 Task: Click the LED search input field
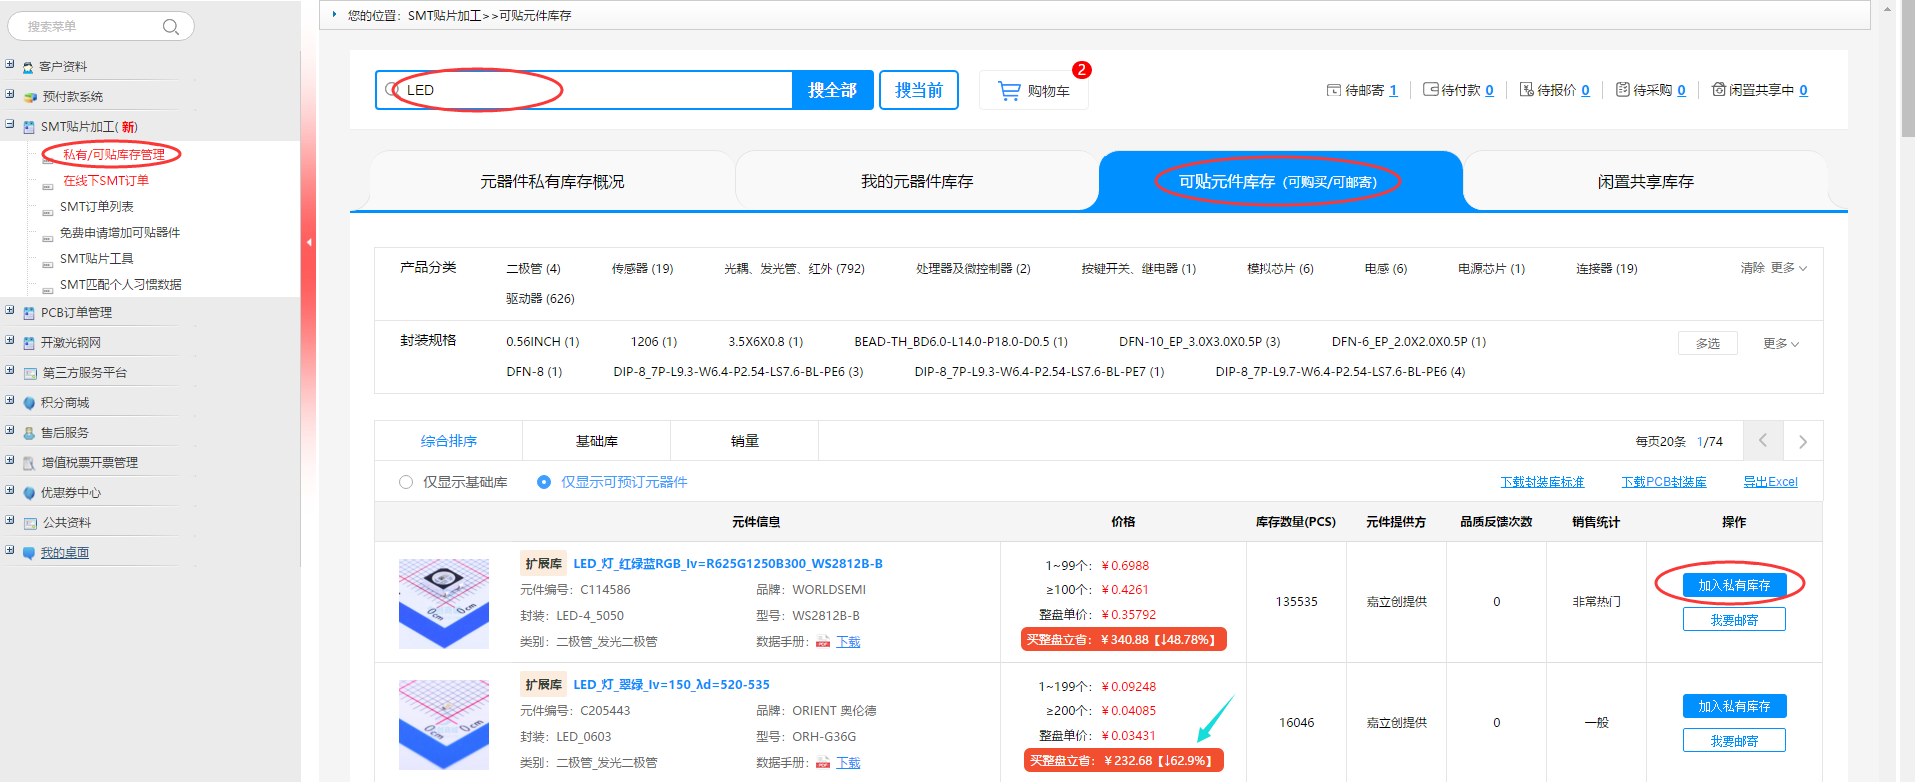590,90
